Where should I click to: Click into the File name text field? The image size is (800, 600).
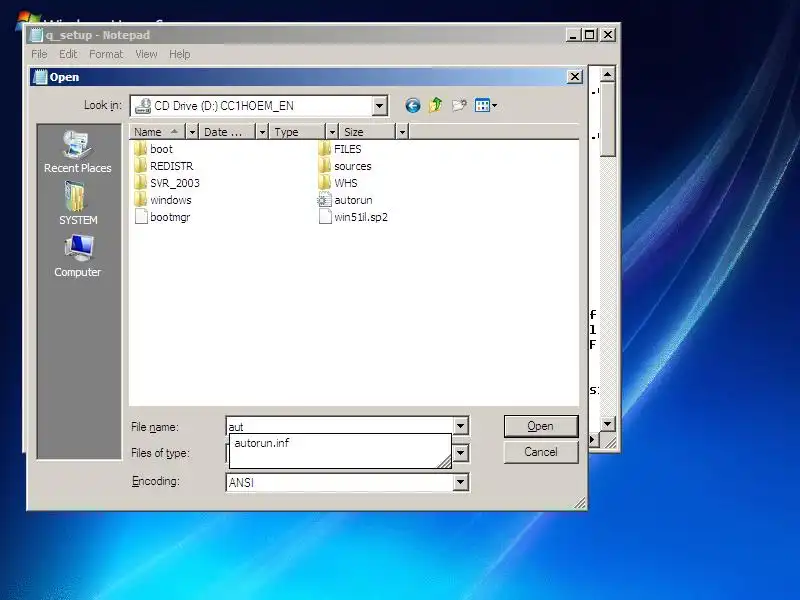tap(340, 426)
